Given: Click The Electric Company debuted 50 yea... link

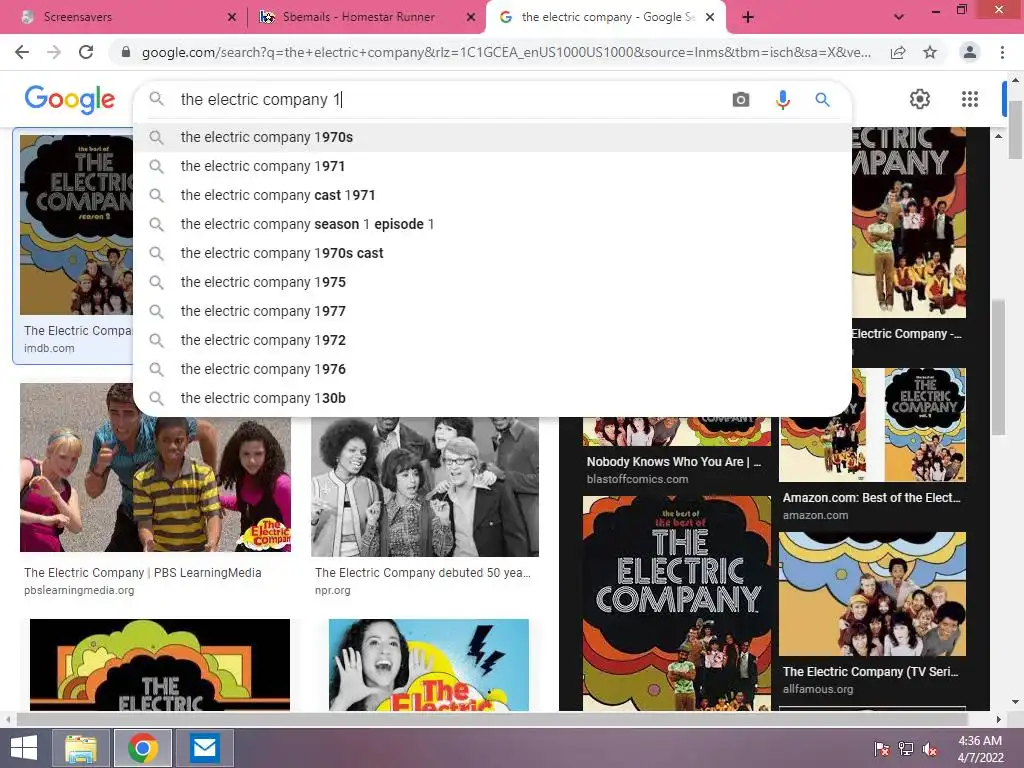Looking at the screenshot, I should point(423,573).
